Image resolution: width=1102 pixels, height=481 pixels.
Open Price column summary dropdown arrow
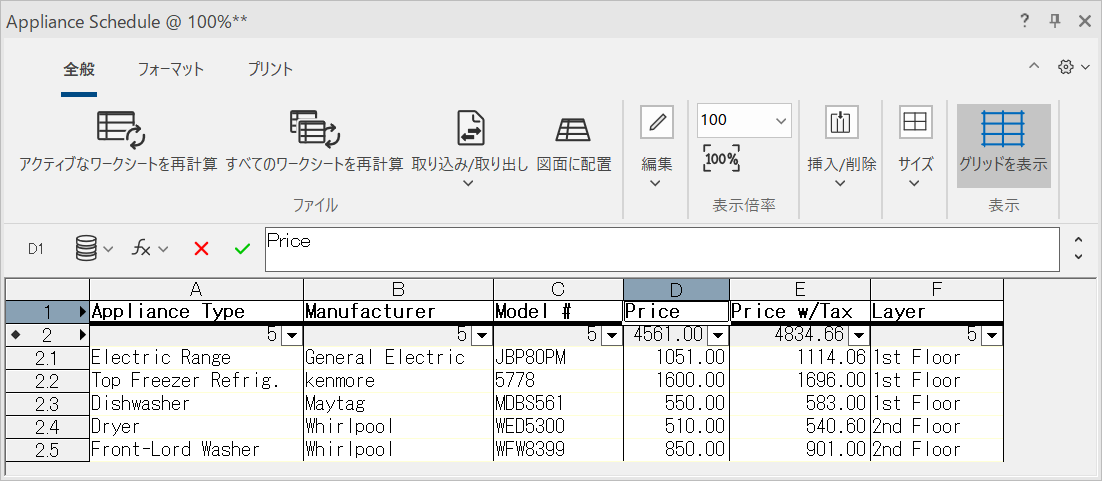[x=717, y=335]
